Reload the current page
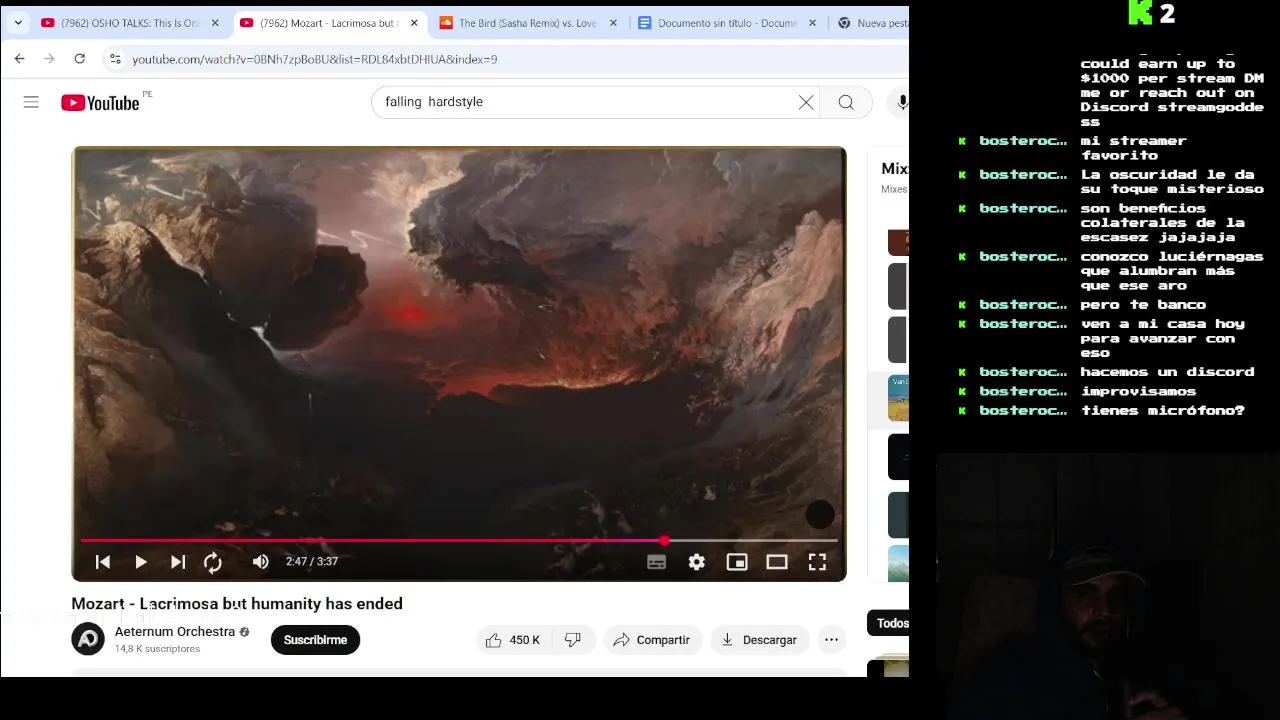 (79, 59)
